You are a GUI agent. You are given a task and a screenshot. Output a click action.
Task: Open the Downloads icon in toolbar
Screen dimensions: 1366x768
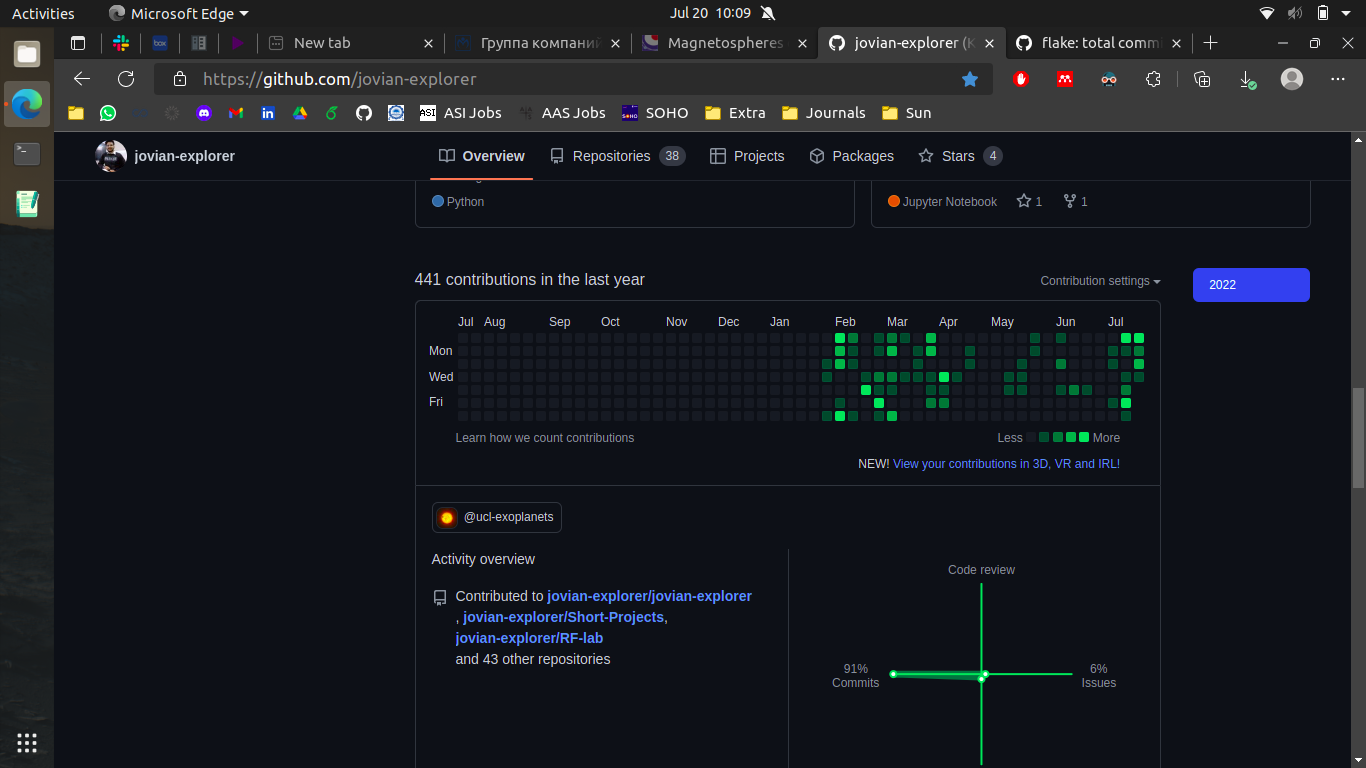tap(1247, 79)
